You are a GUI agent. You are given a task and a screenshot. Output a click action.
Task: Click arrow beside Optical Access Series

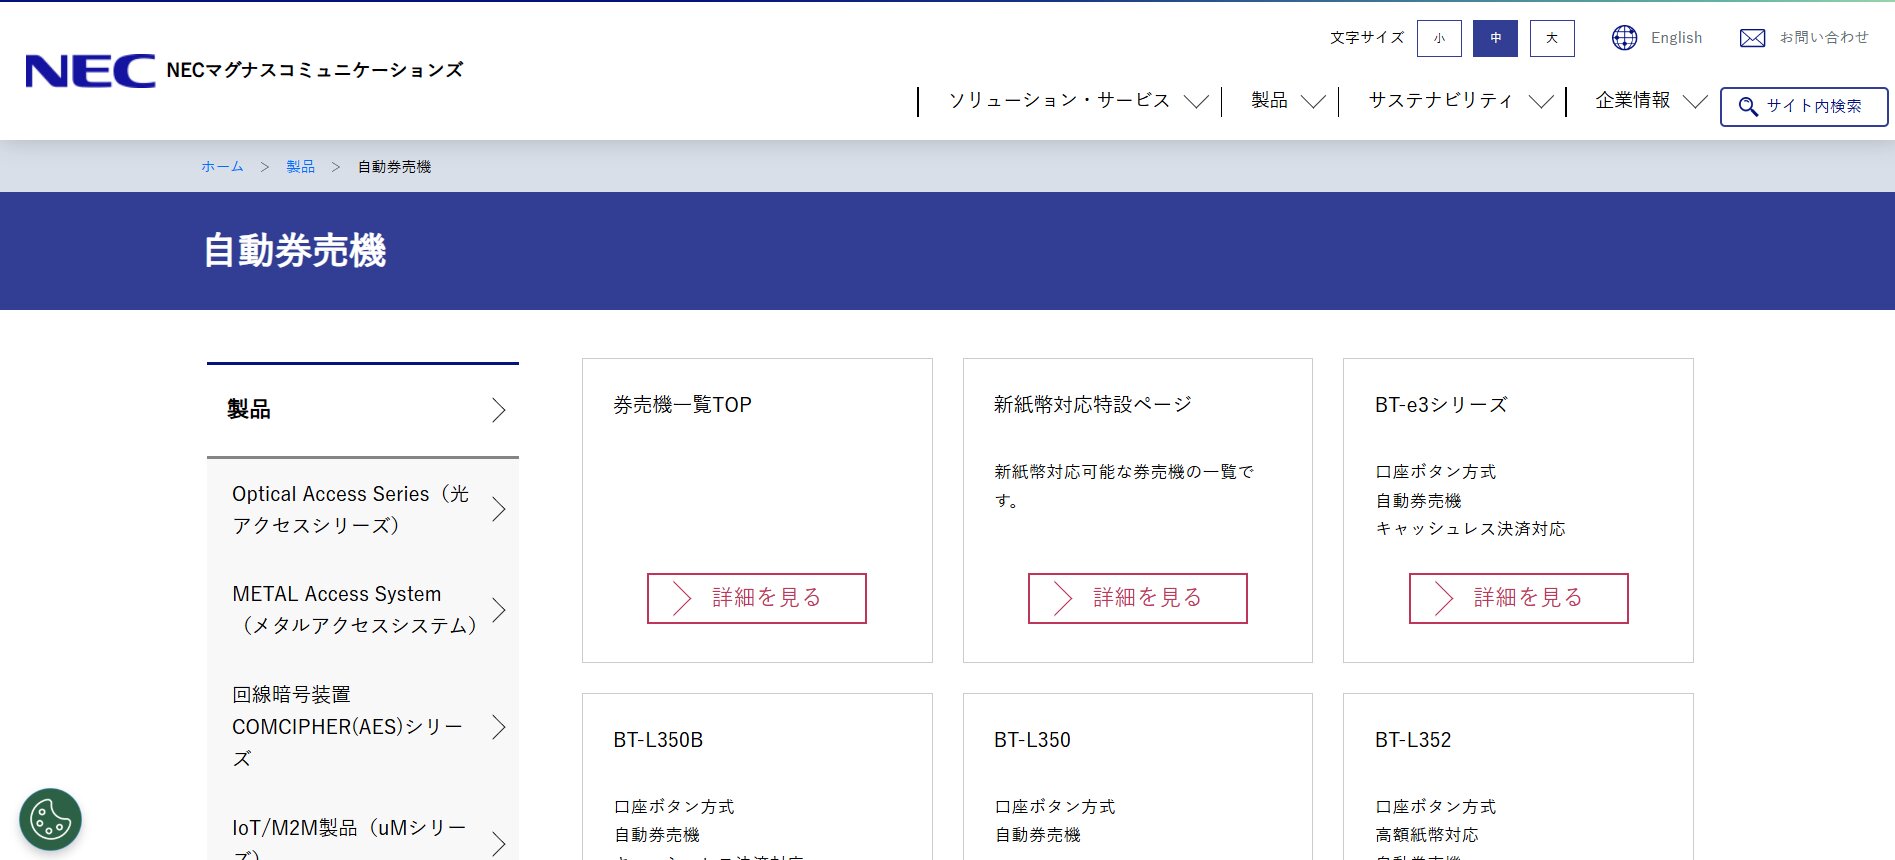point(498,510)
